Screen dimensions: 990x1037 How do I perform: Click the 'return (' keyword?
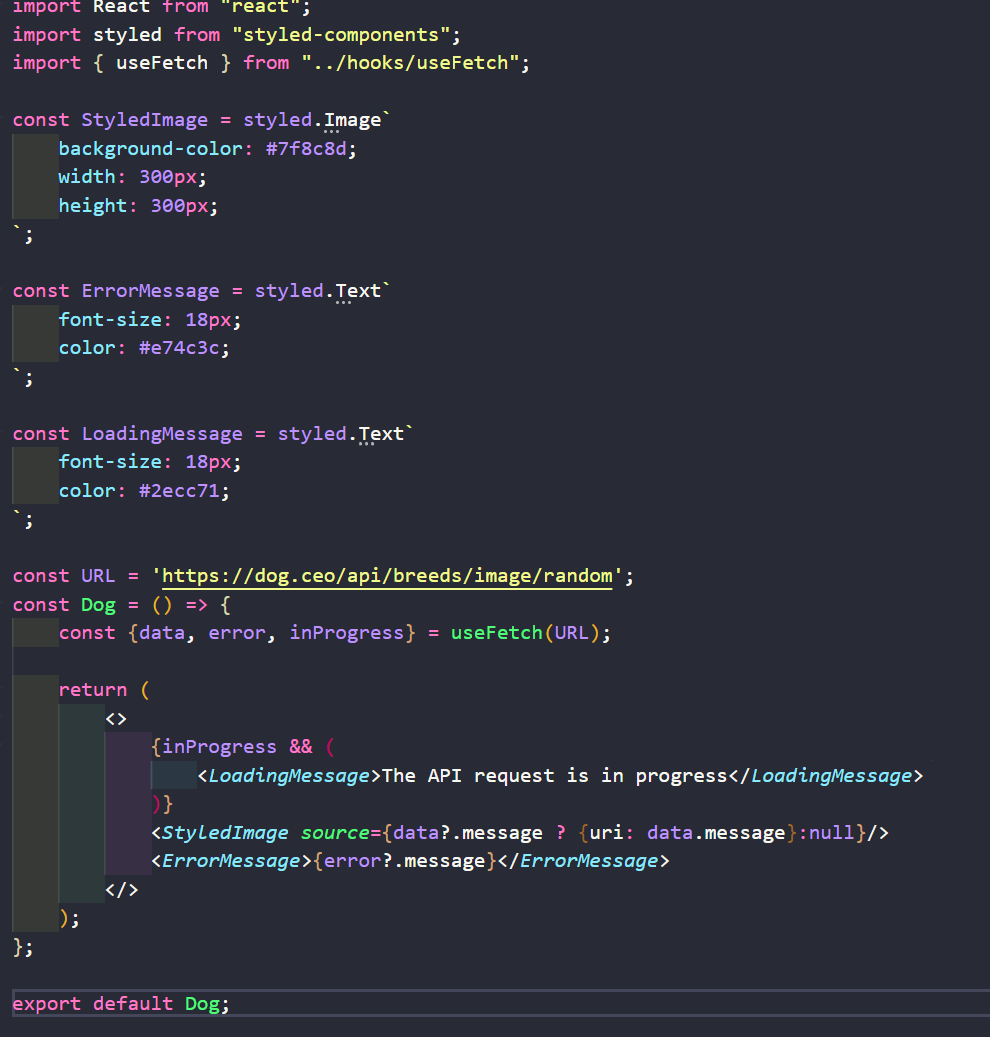point(104,690)
